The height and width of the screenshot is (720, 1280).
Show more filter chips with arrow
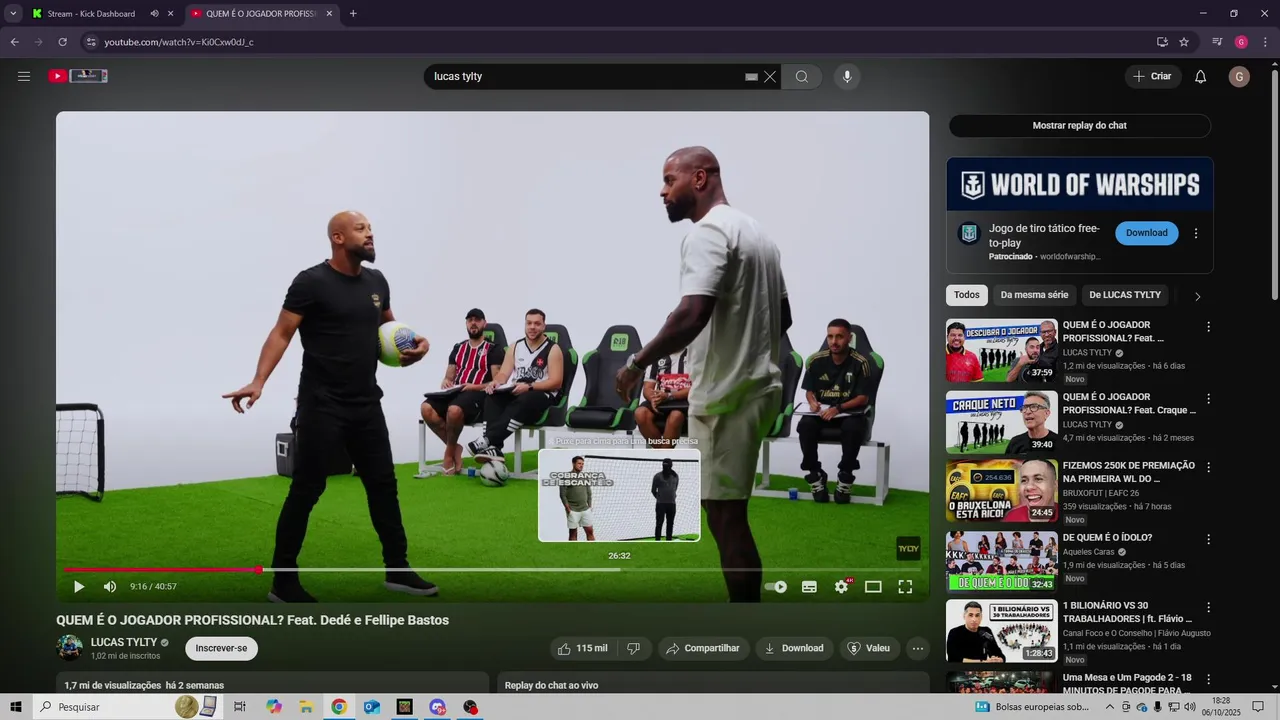click(x=1197, y=296)
